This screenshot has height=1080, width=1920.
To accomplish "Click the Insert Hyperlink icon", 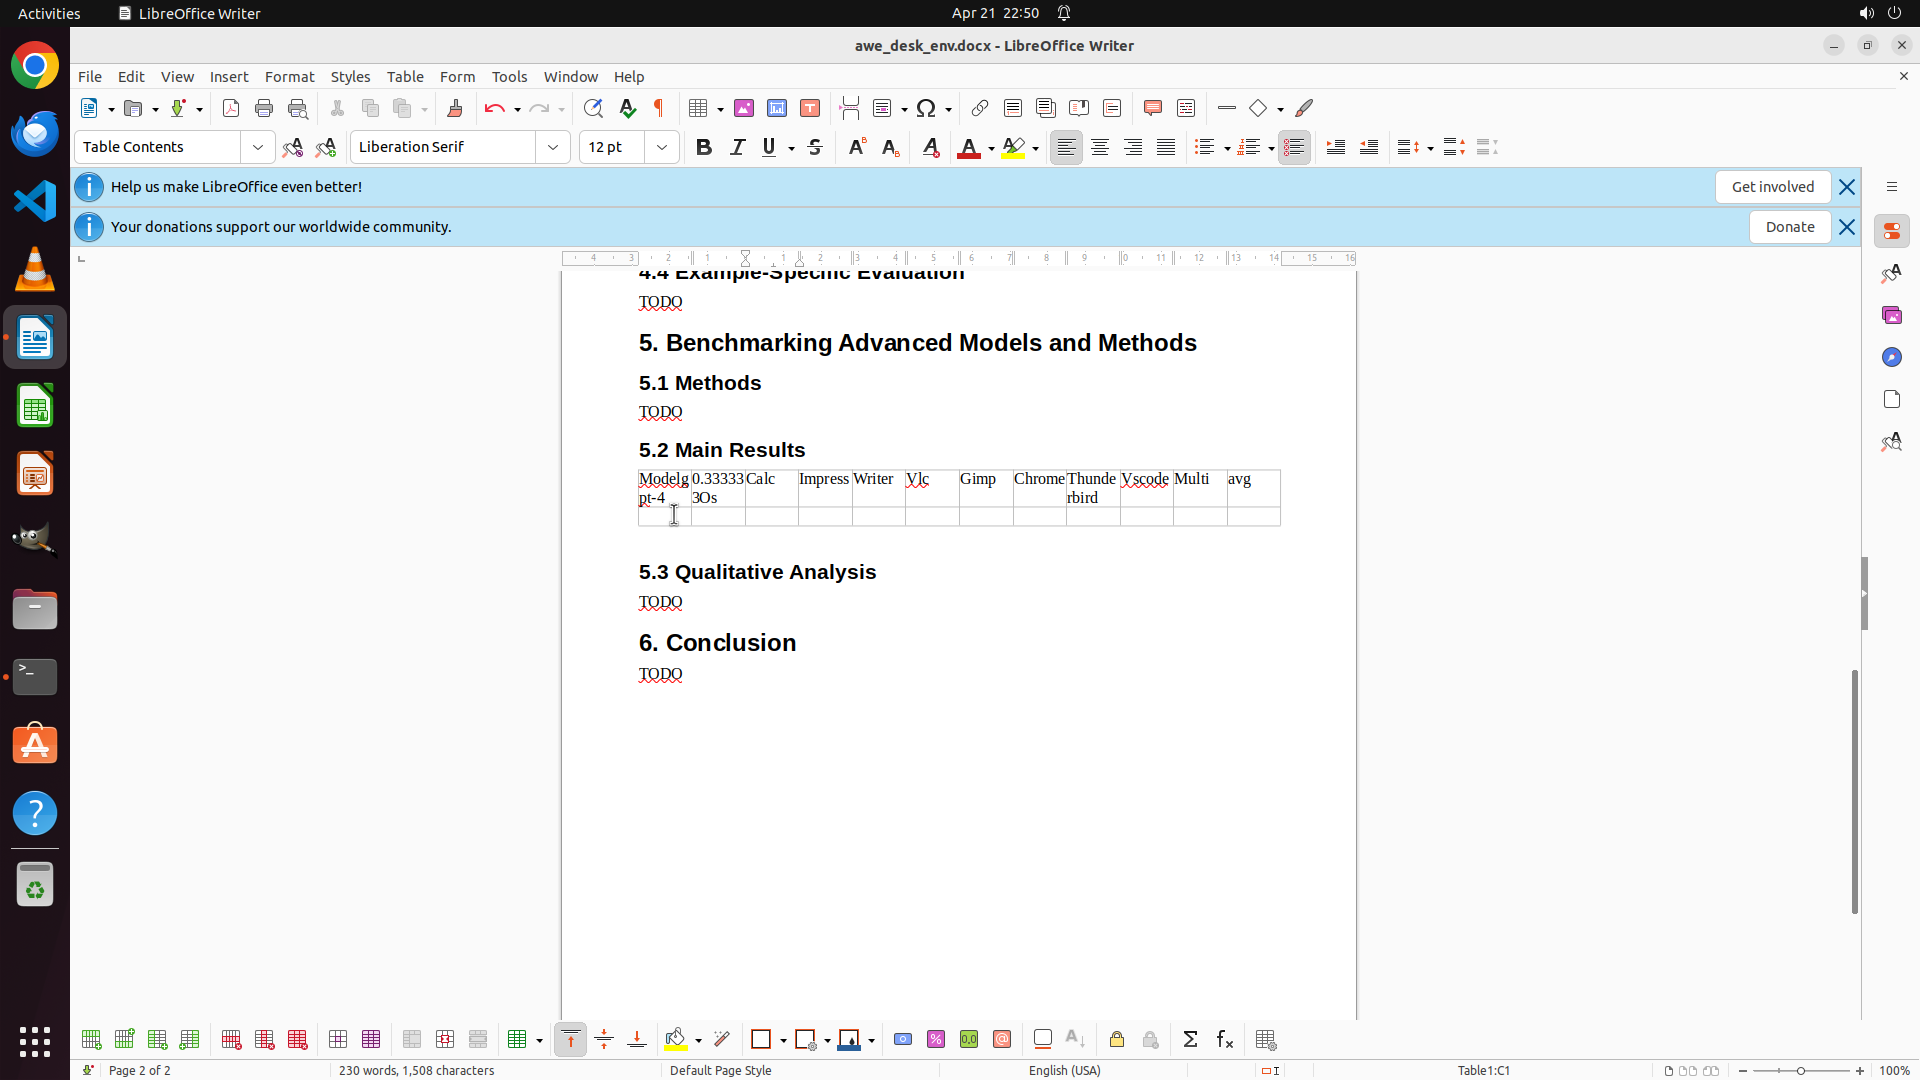I will click(x=980, y=108).
